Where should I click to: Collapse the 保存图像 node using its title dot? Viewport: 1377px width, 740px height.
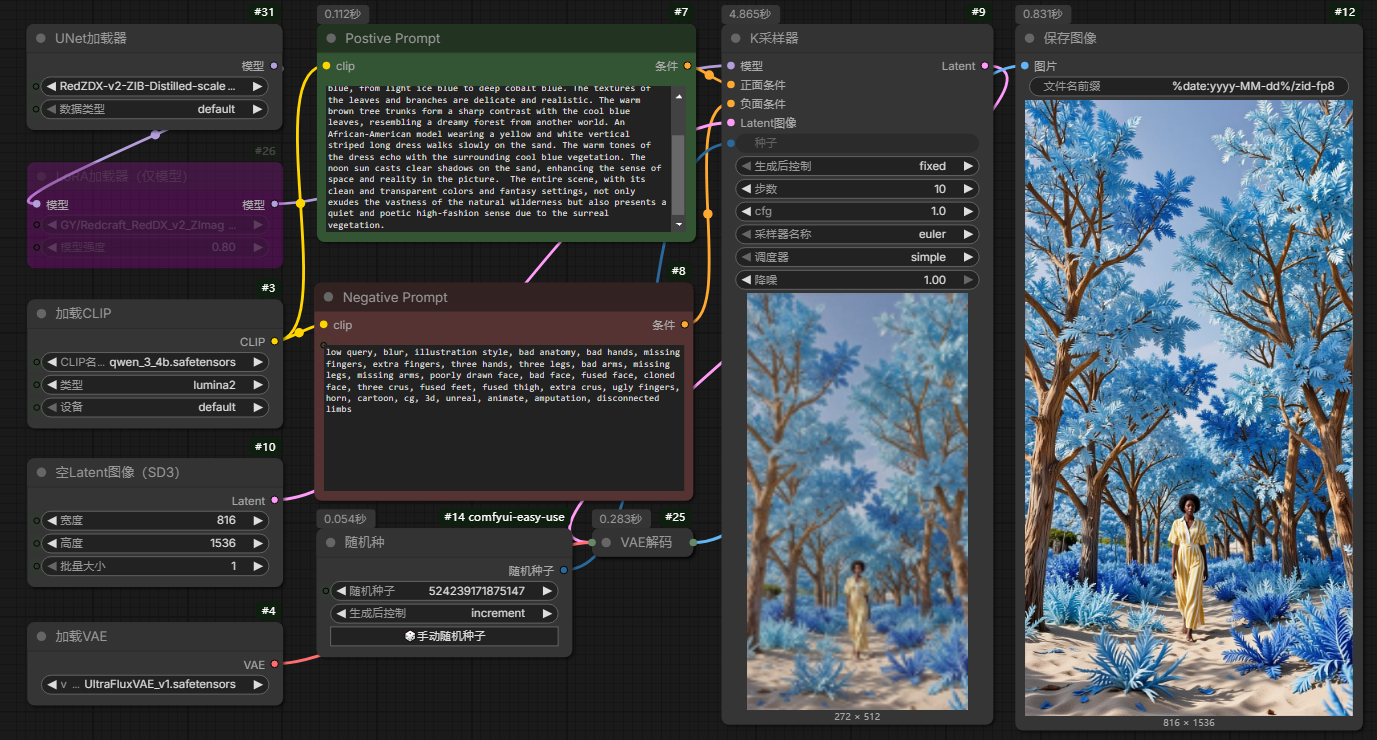[x=1029, y=39]
